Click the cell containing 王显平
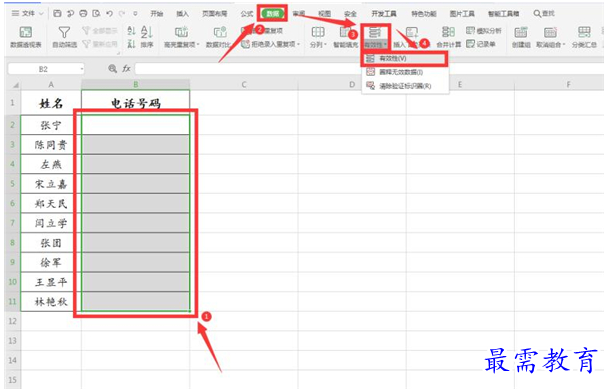This screenshot has height=392, width=606. pos(51,282)
